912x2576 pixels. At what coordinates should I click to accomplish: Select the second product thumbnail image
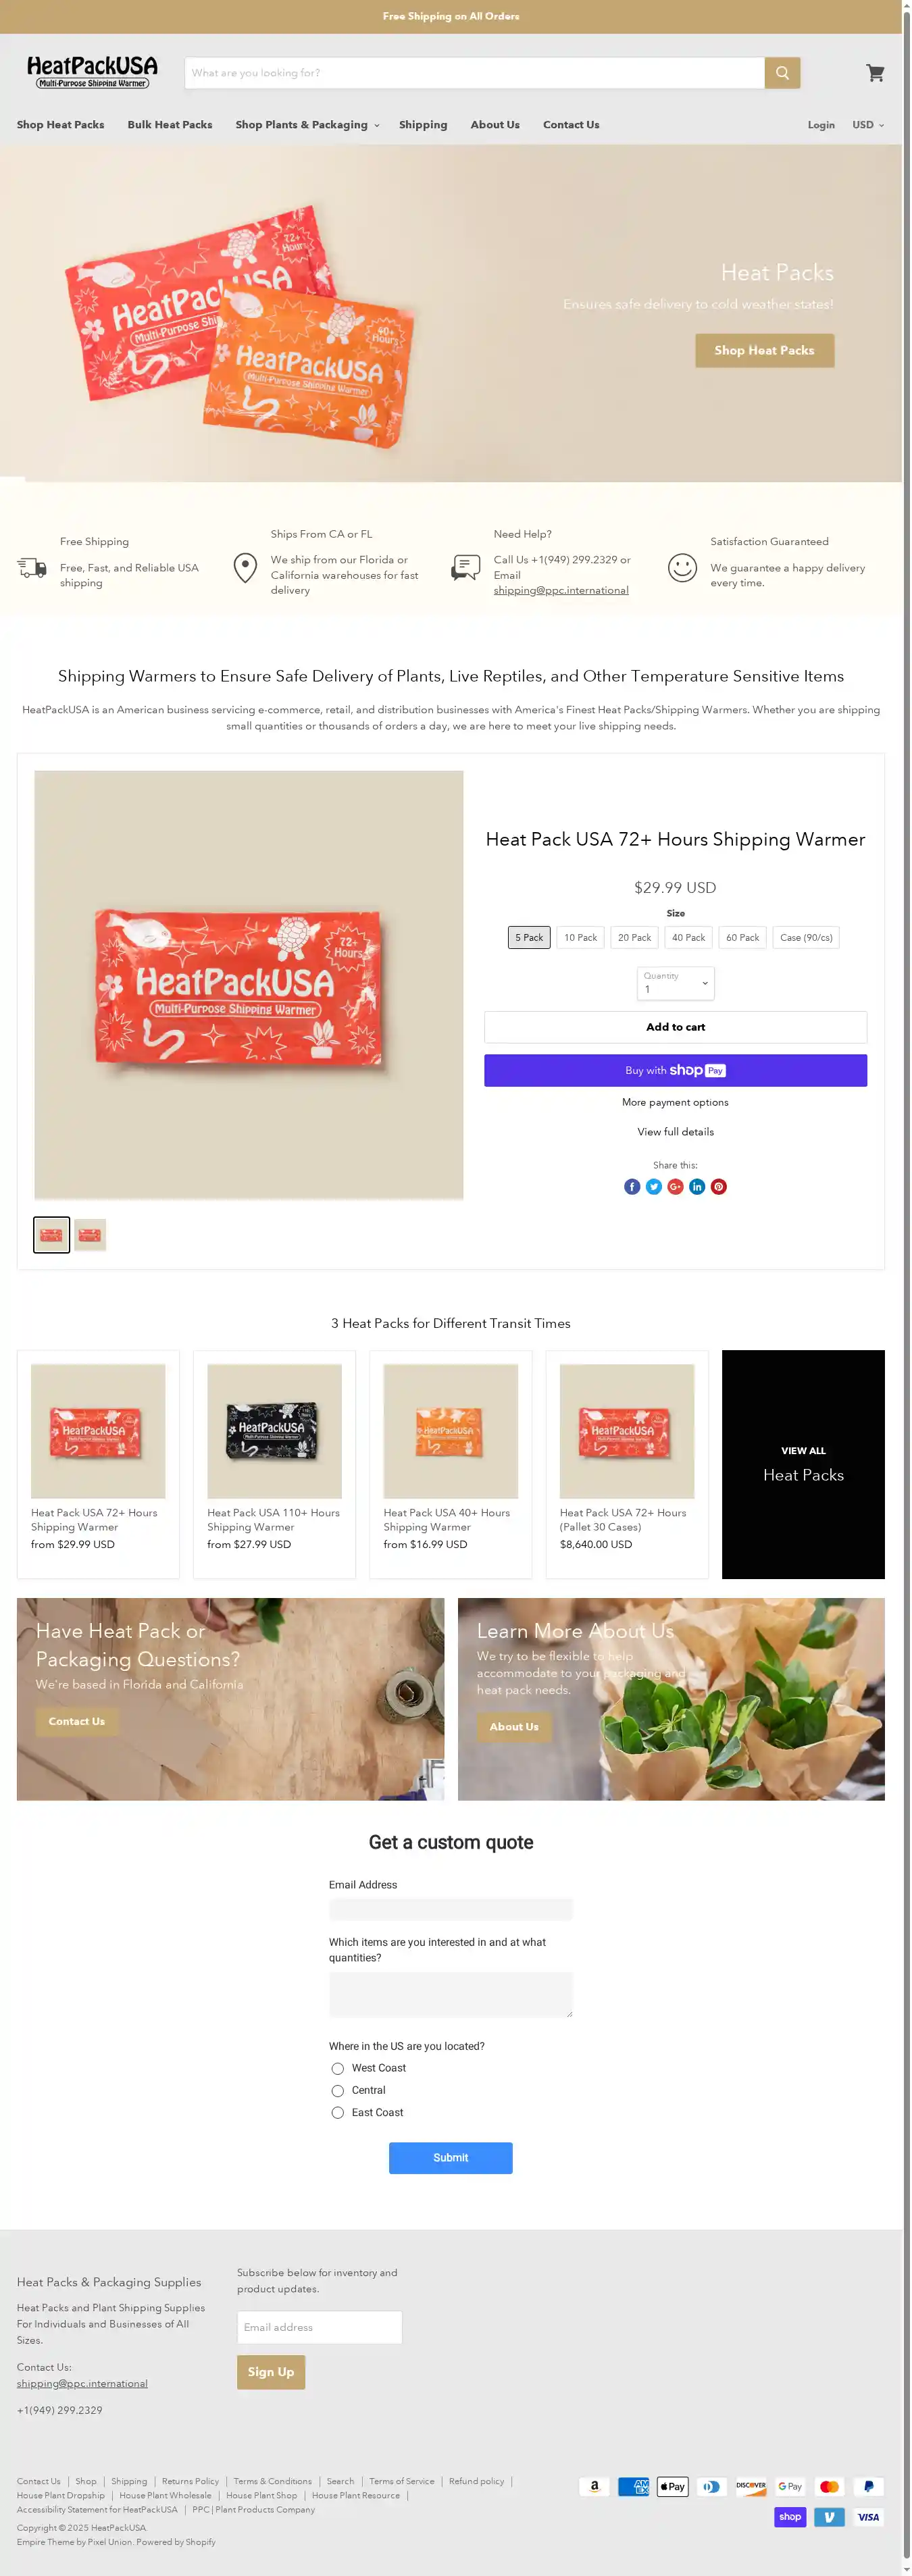(90, 1235)
